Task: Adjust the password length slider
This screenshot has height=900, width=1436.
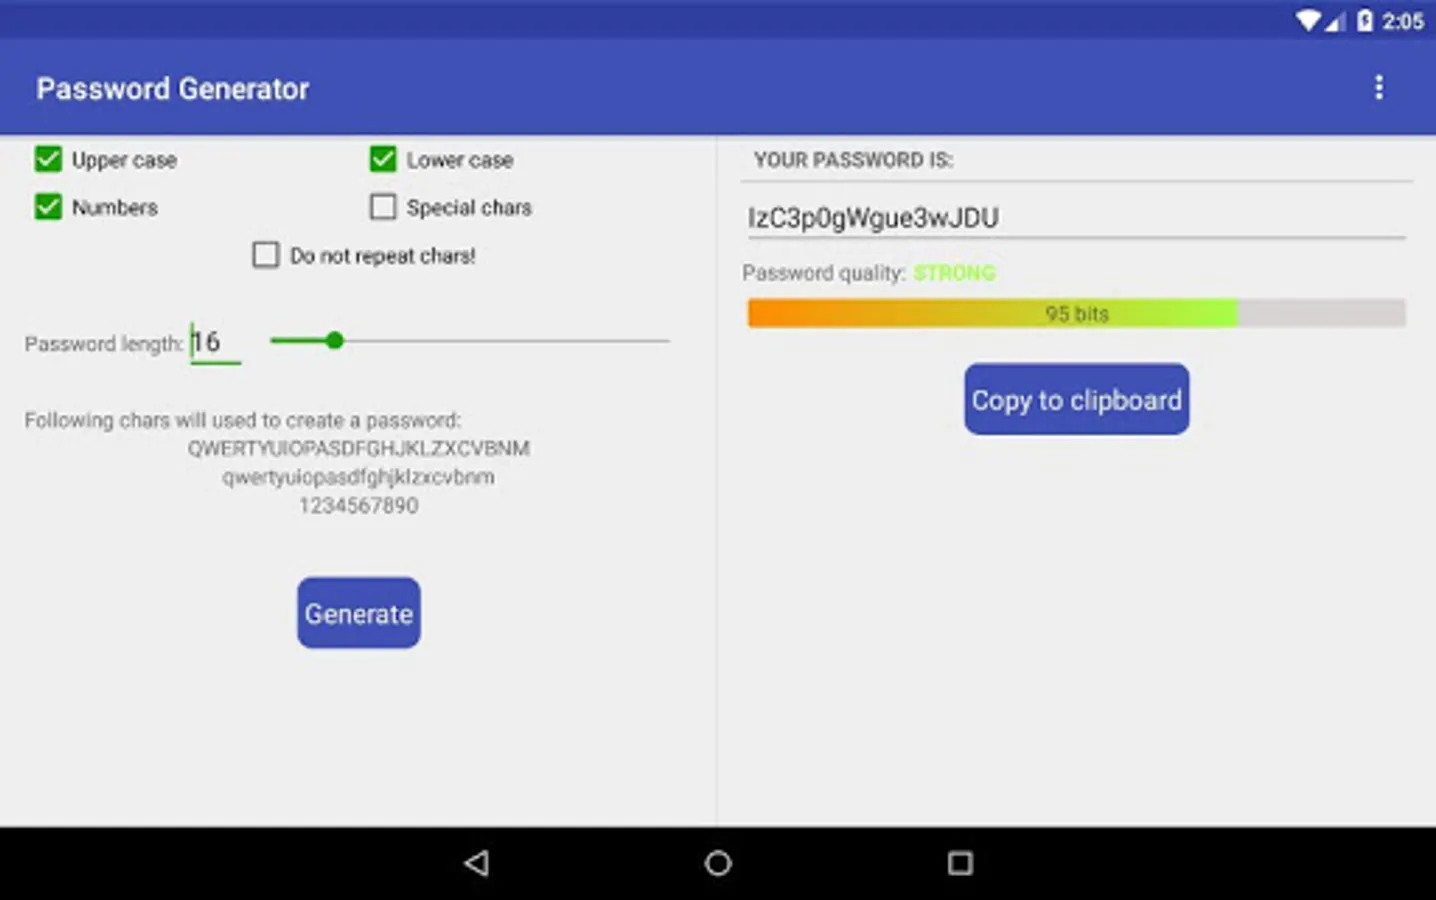Action: click(x=335, y=341)
